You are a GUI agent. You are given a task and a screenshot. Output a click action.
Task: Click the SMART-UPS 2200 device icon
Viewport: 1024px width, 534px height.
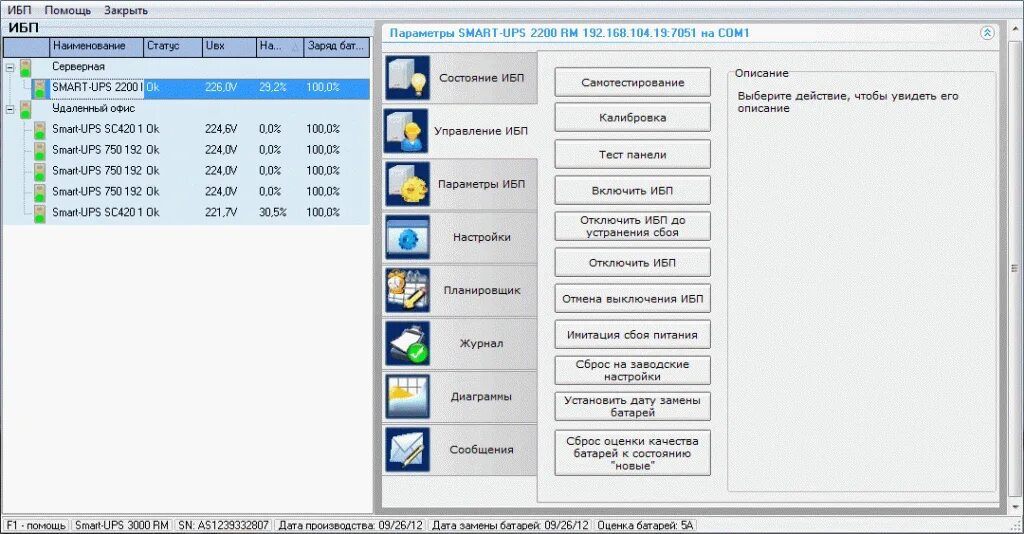[40, 88]
